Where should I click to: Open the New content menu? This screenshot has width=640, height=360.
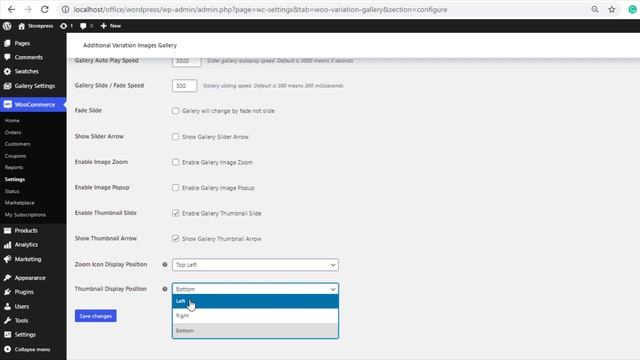(x=111, y=26)
